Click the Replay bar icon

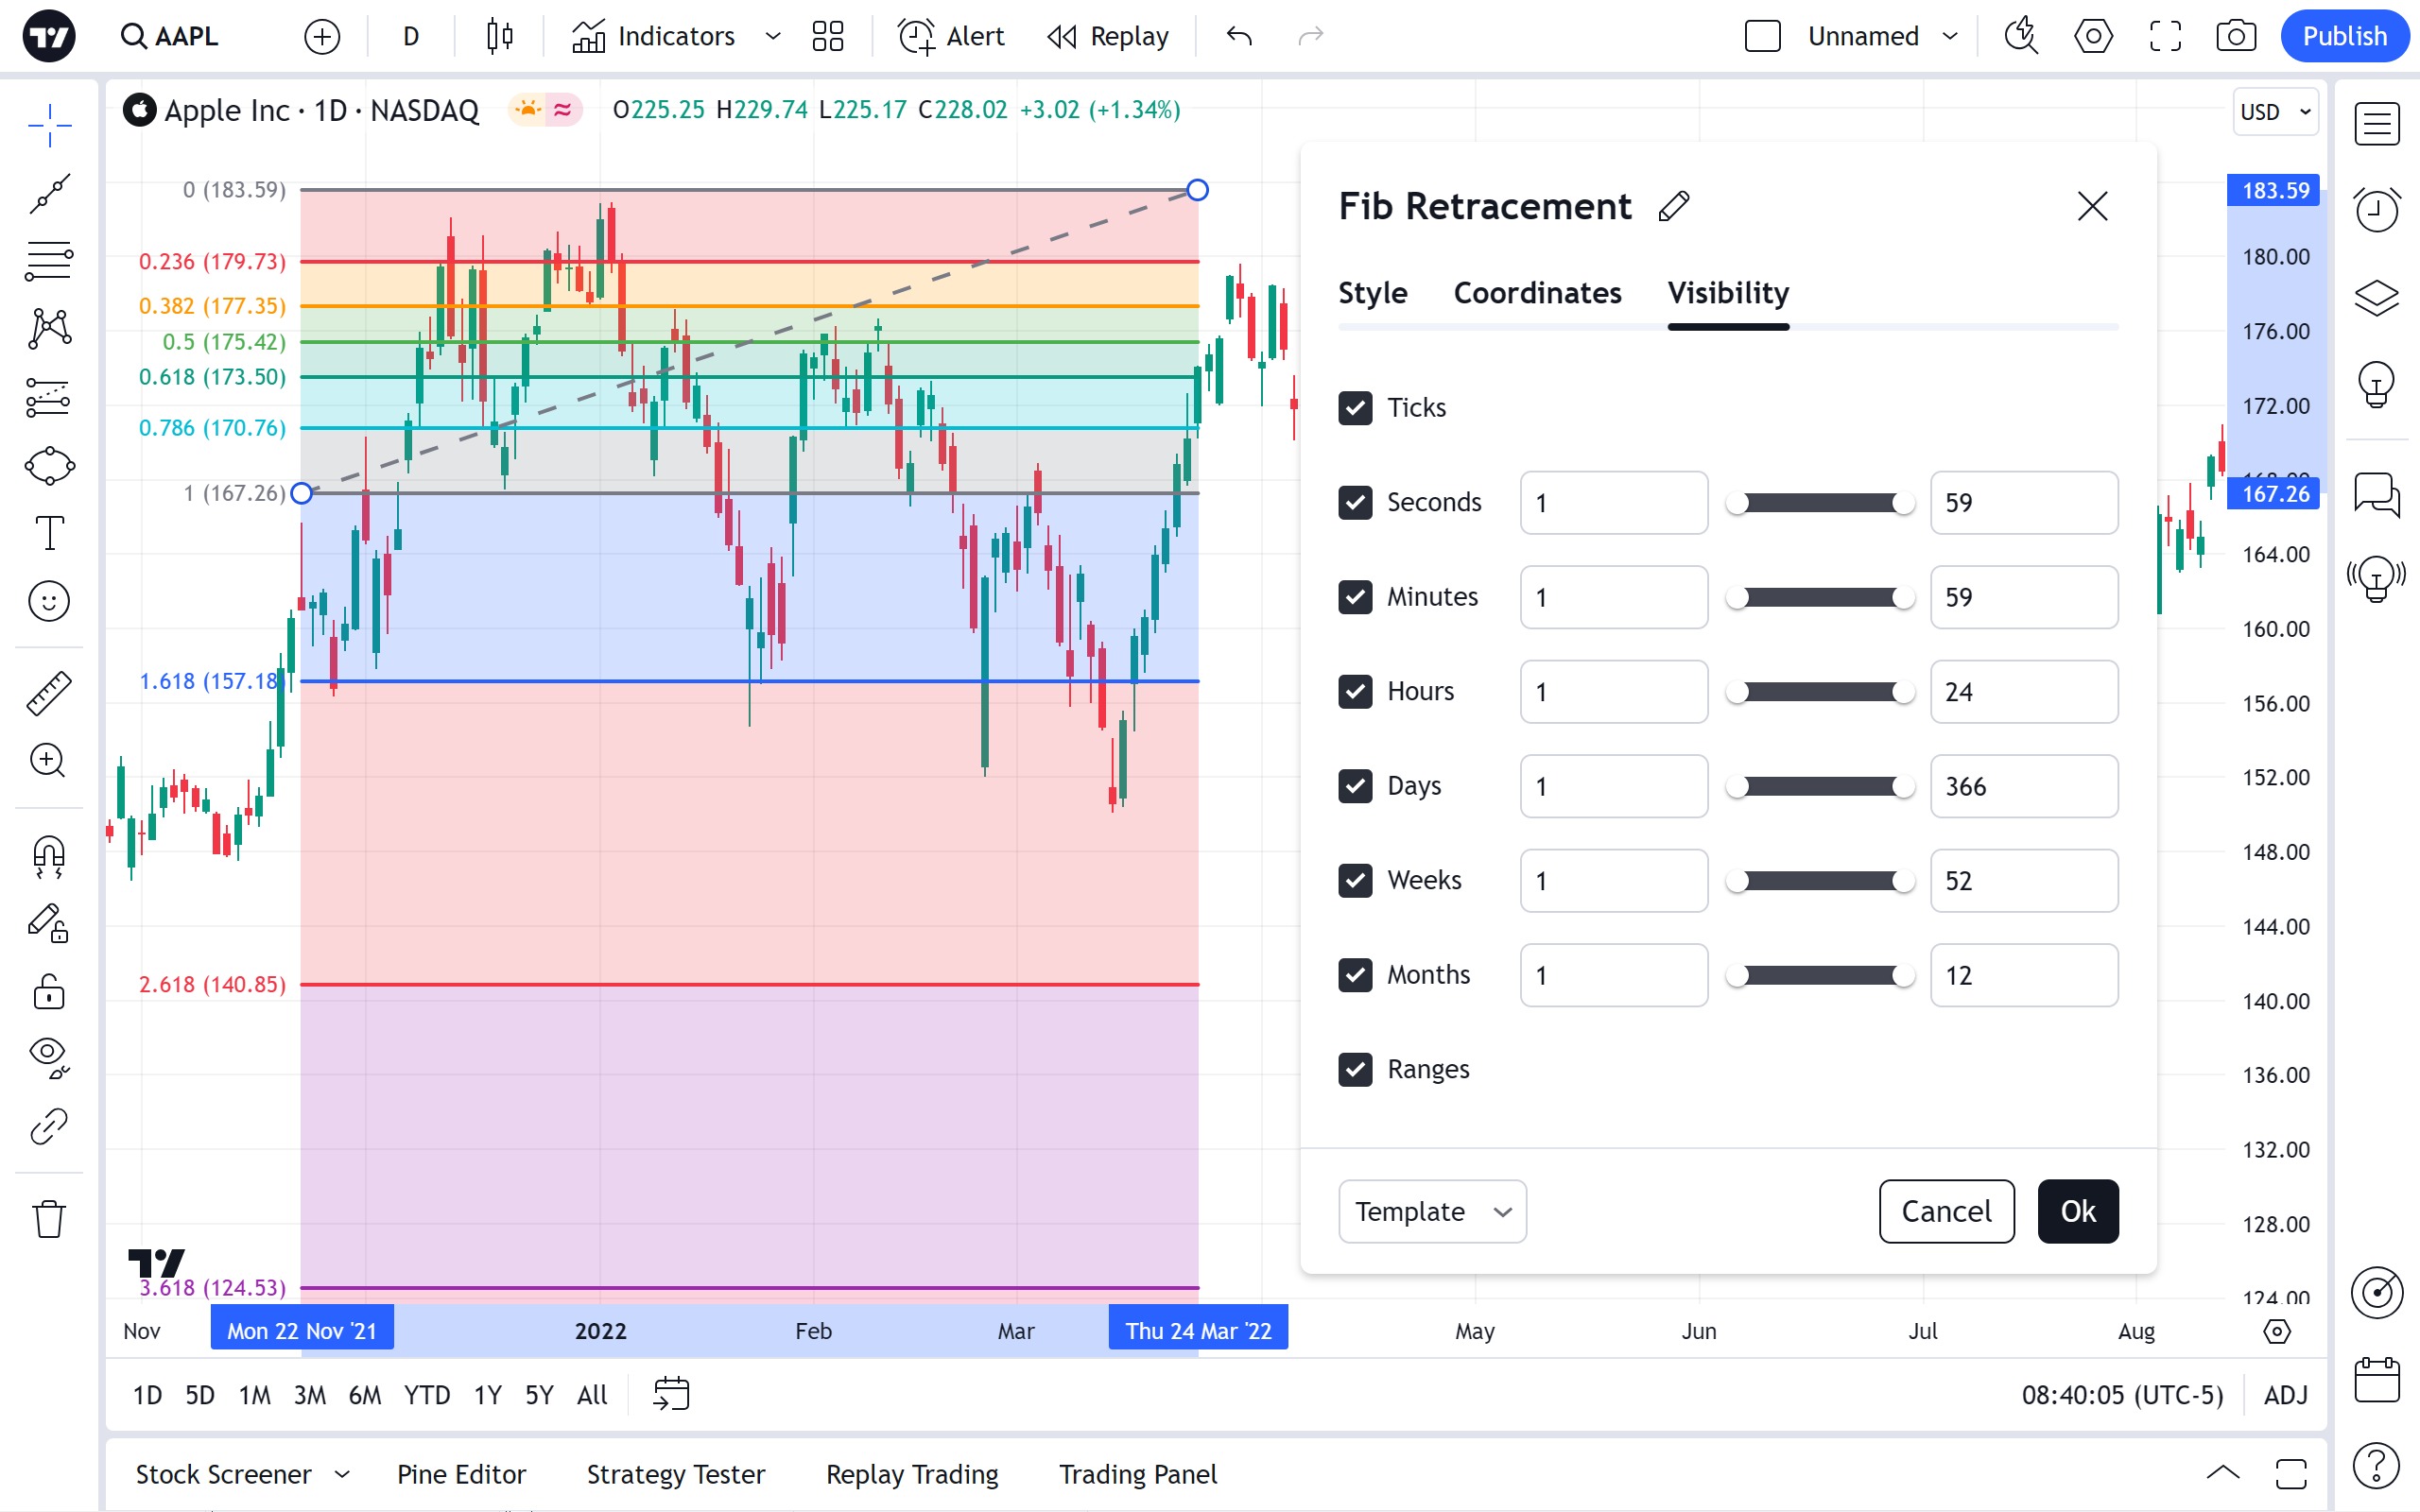pos(1108,37)
